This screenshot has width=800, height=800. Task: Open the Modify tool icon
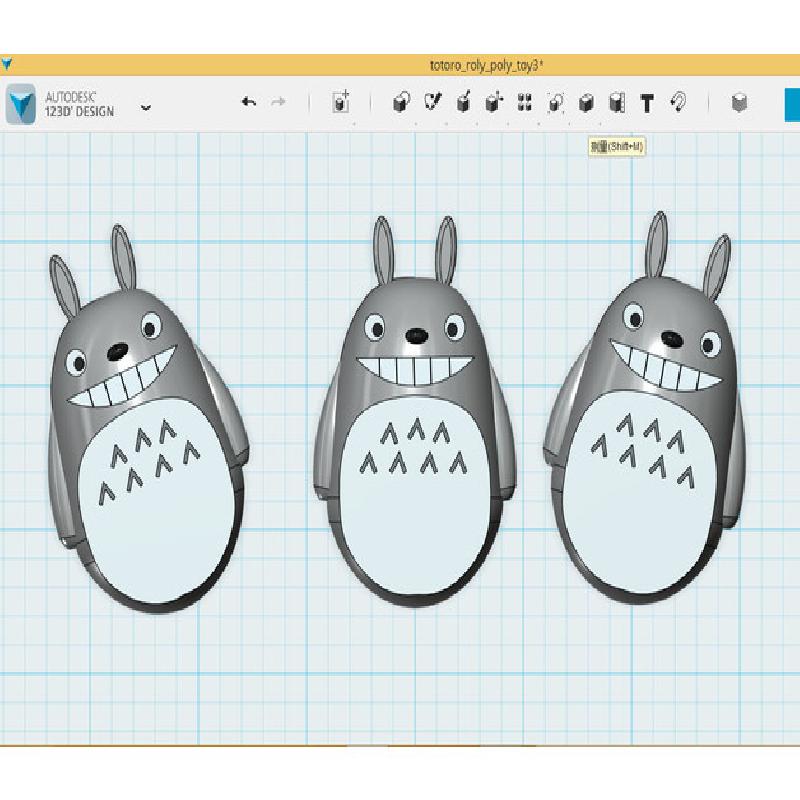pos(493,102)
